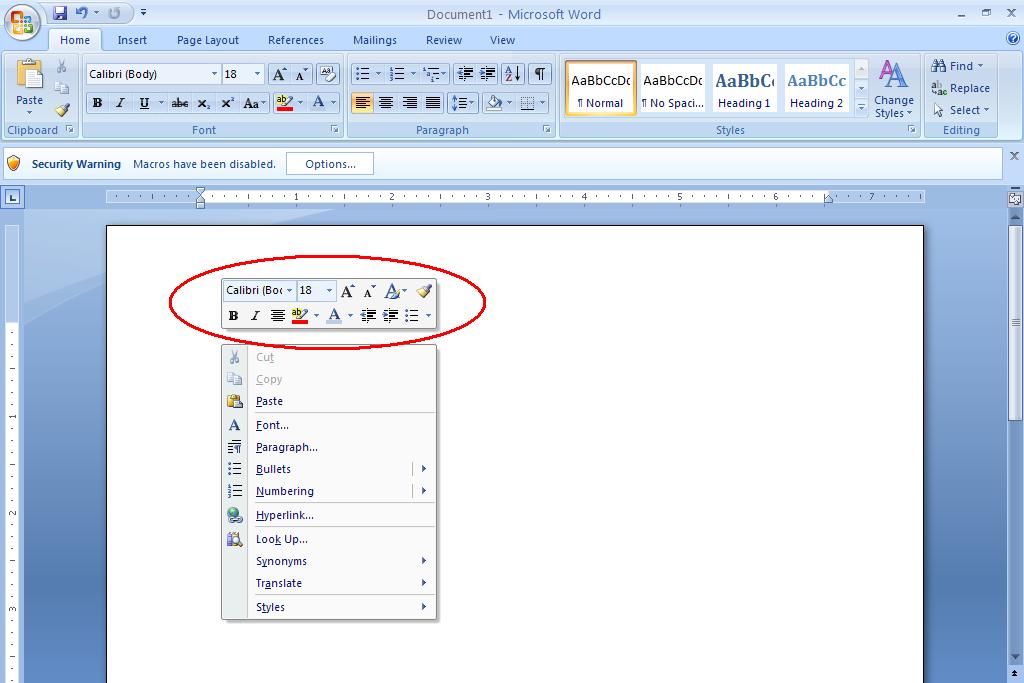Viewport: 1024px width, 683px height.
Task: Switch to the Insert tab
Action: coord(132,40)
